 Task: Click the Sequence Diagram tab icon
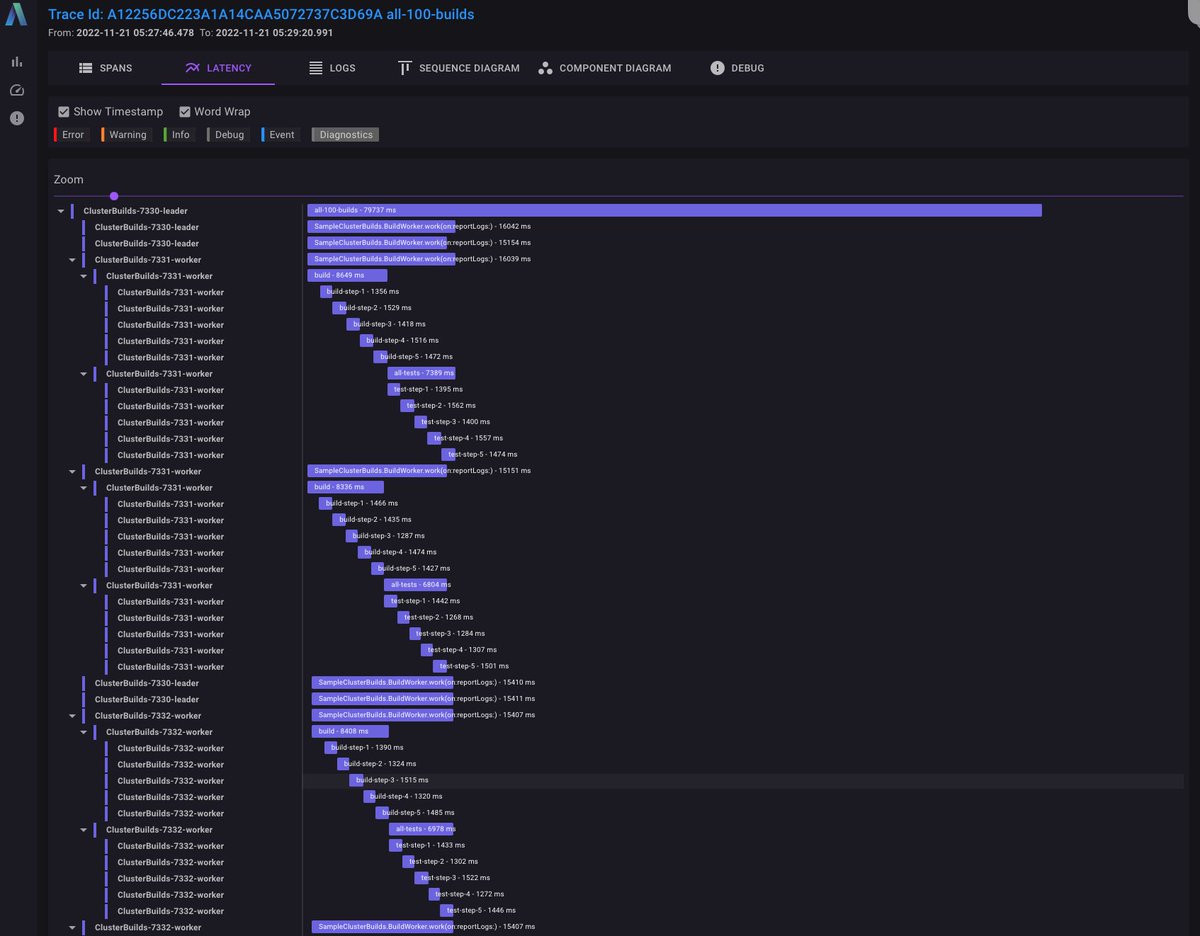pyautogui.click(x=405, y=68)
